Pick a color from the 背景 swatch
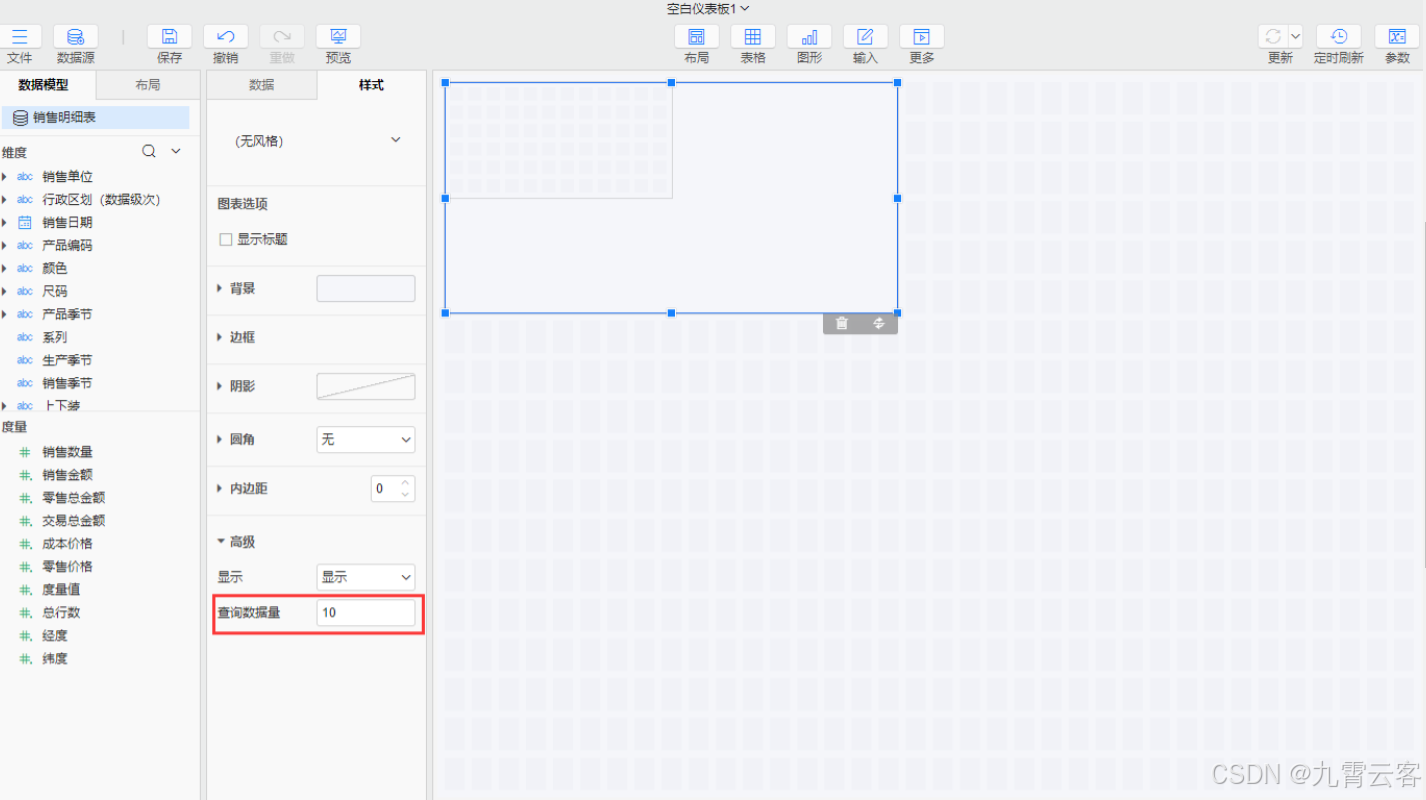 pyautogui.click(x=366, y=288)
